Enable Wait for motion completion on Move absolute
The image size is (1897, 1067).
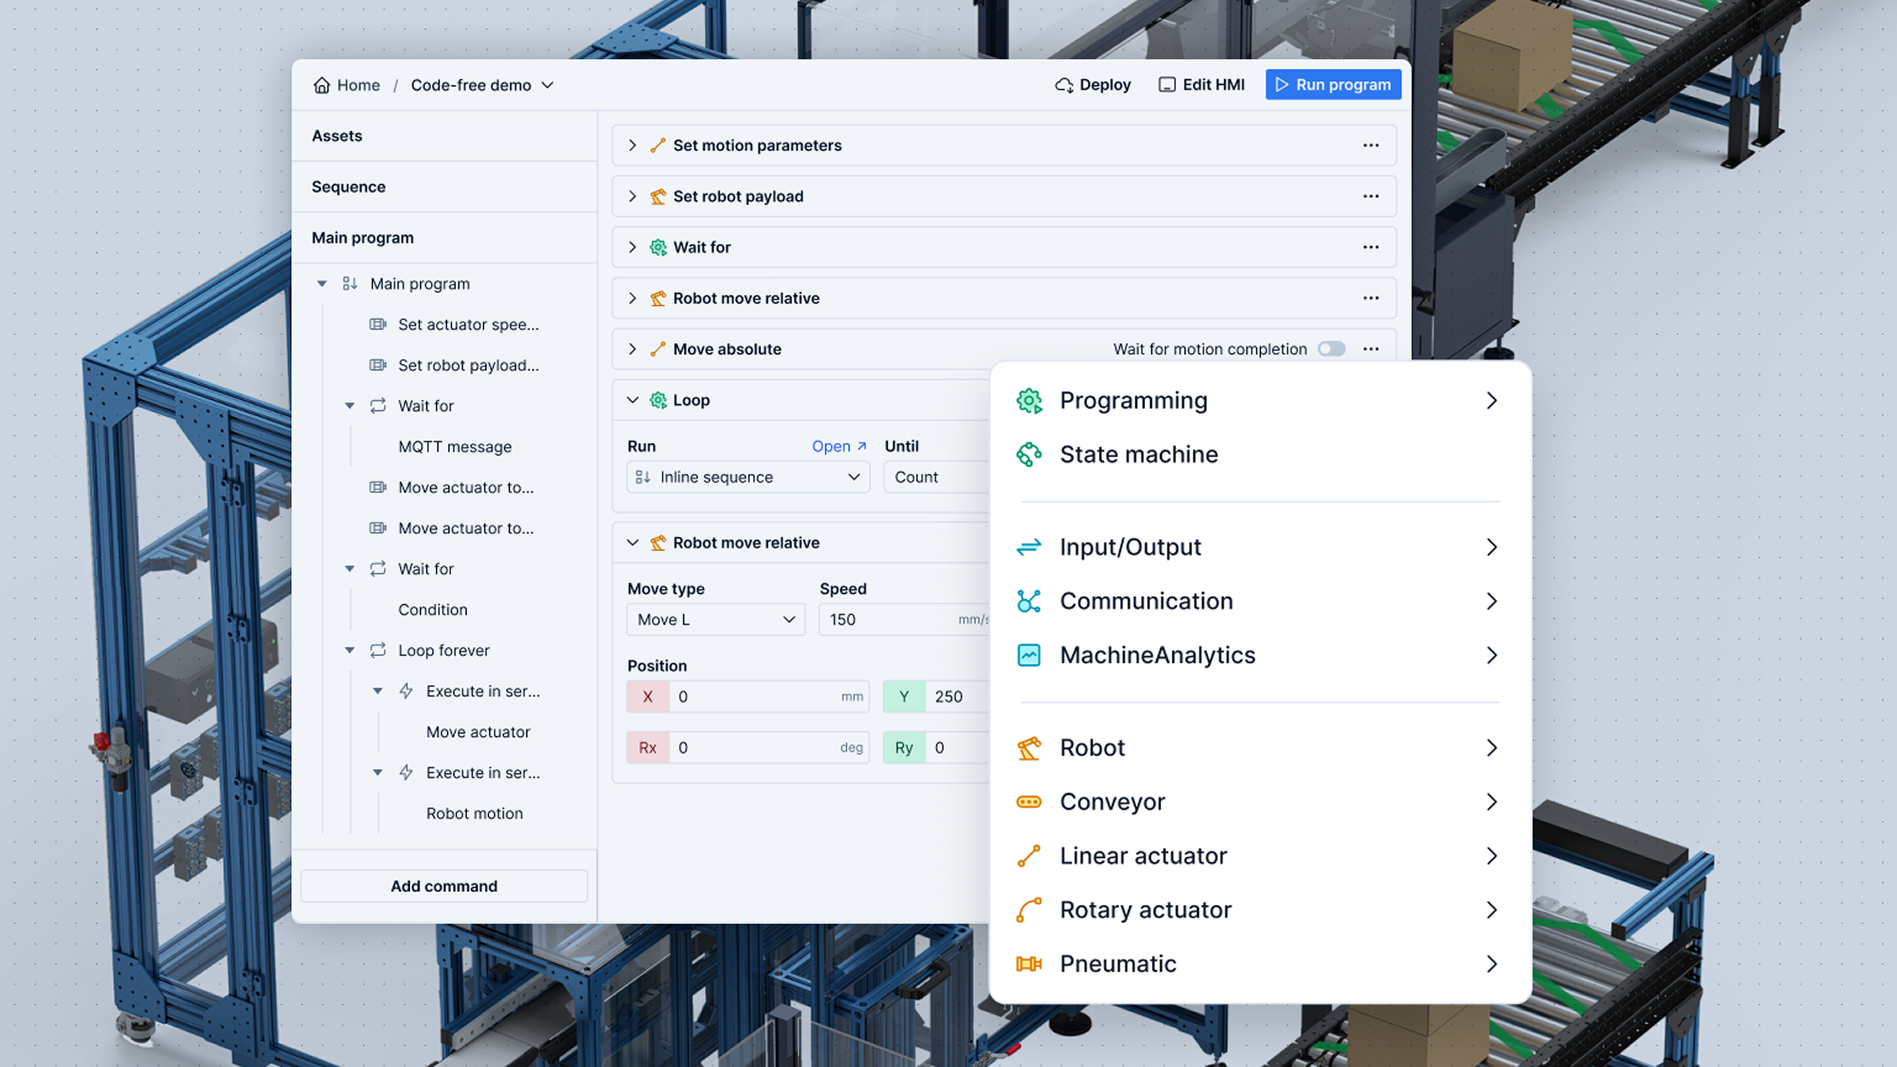click(x=1332, y=349)
